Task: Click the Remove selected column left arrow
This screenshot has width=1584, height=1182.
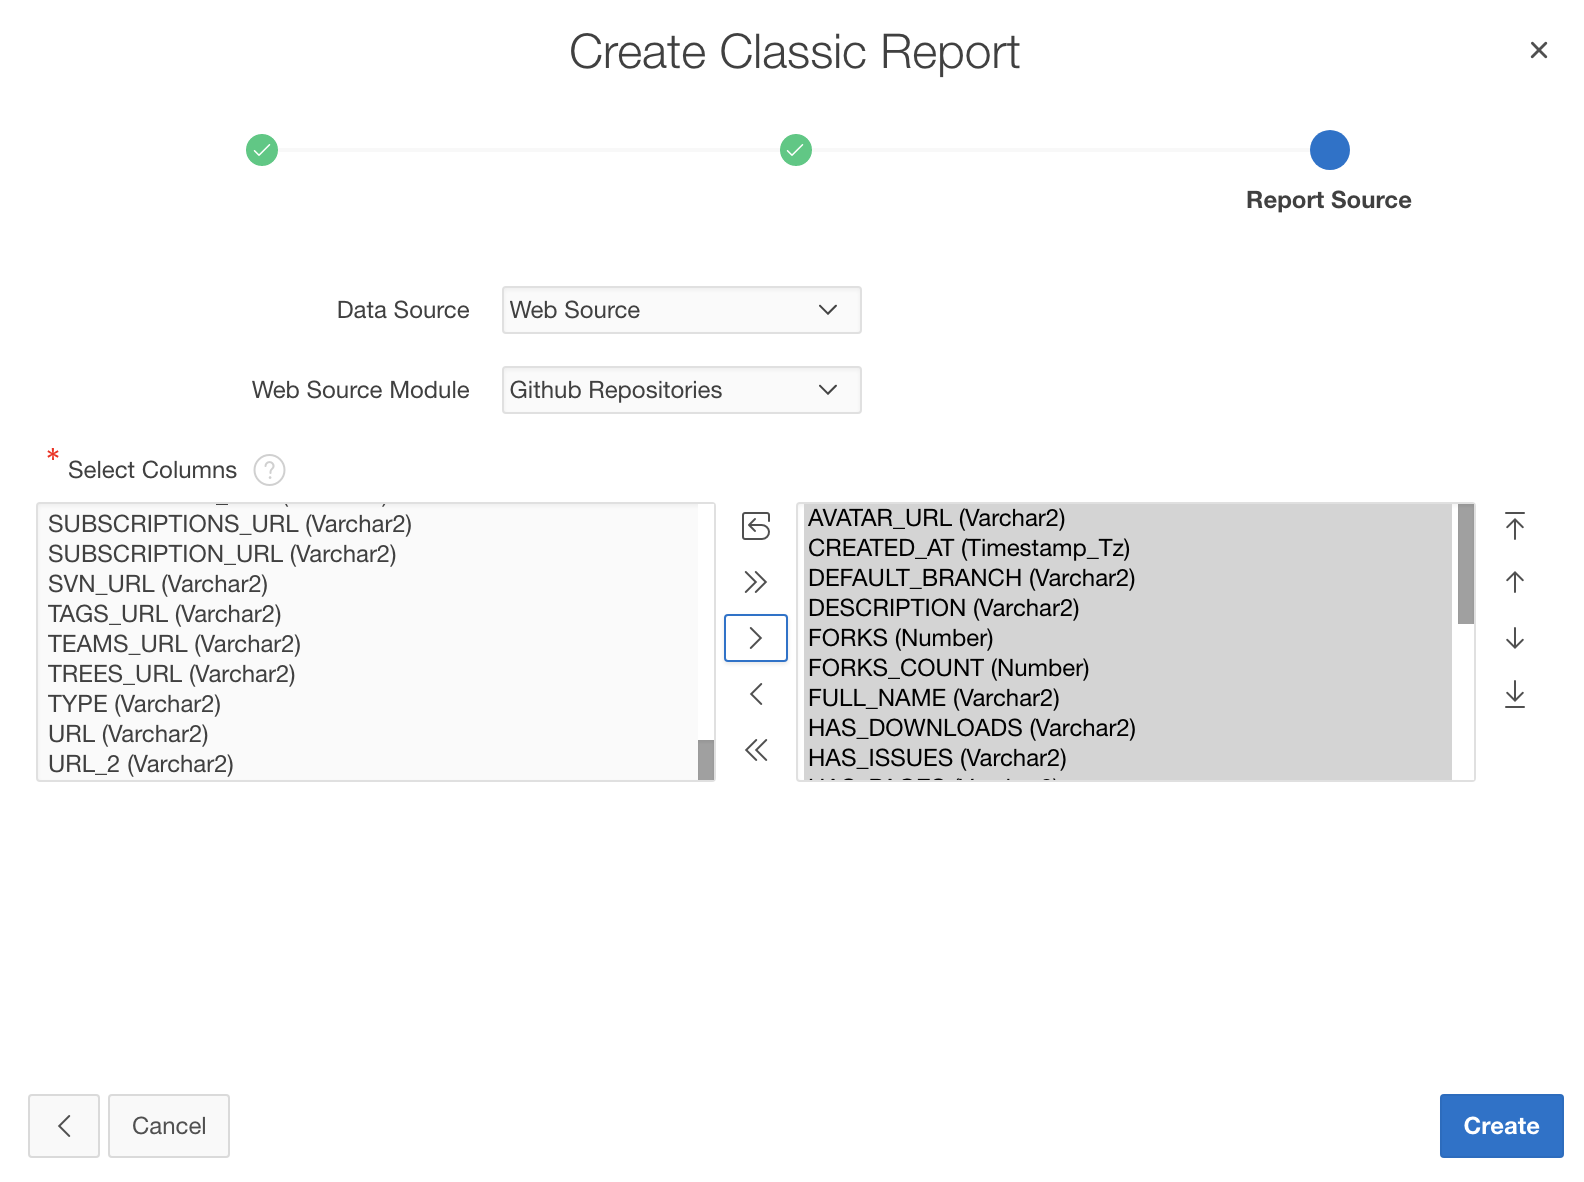Action: [x=756, y=694]
